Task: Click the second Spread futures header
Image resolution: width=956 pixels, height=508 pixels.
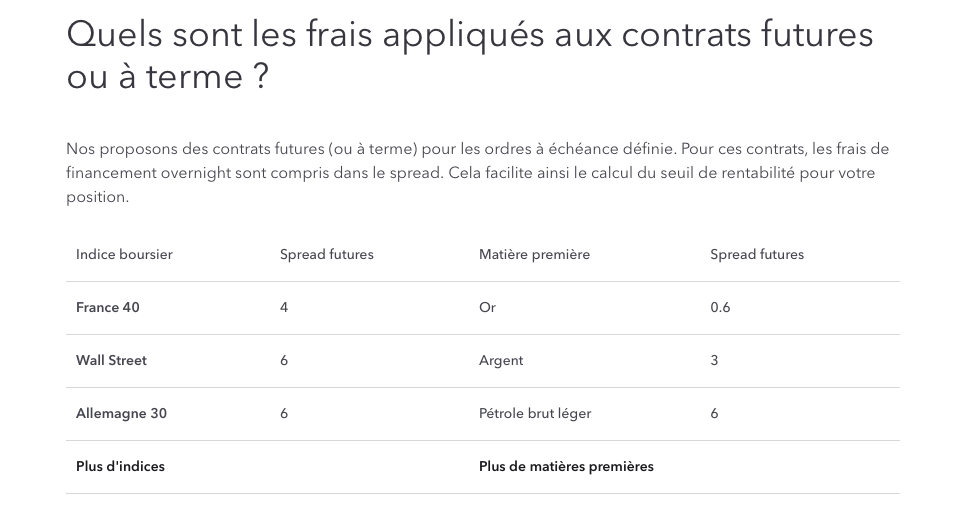Action: coord(757,255)
